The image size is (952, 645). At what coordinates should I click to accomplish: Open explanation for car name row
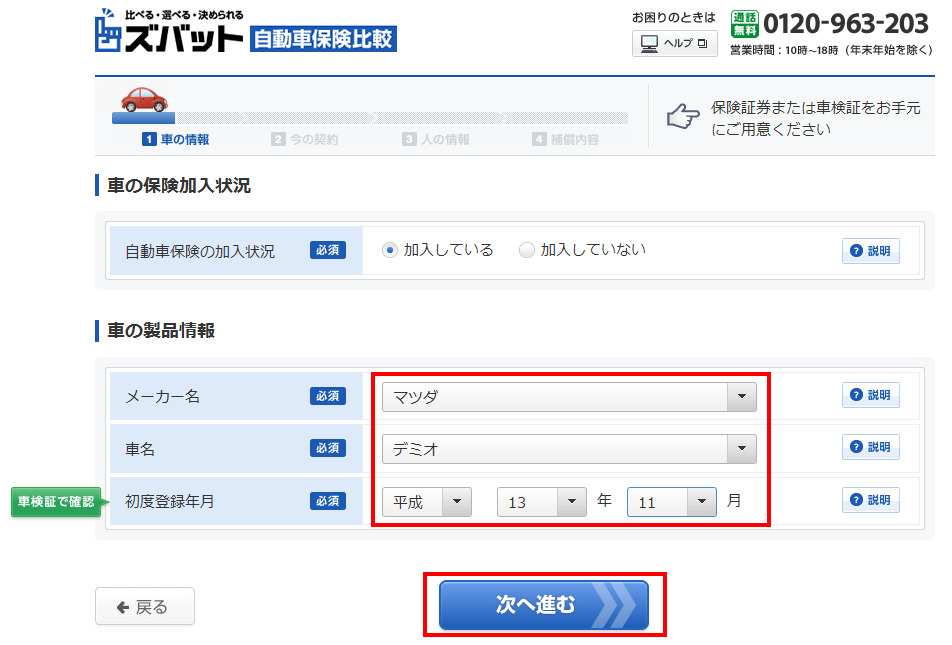coord(869,447)
